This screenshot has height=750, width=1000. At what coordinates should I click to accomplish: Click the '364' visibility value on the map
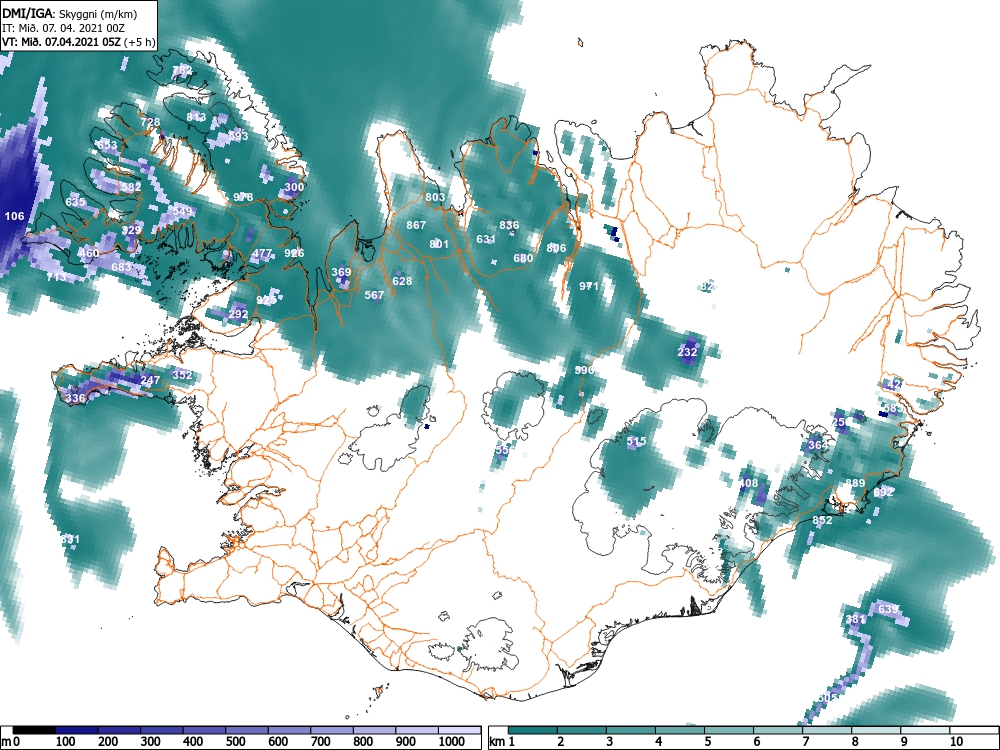pos(818,445)
